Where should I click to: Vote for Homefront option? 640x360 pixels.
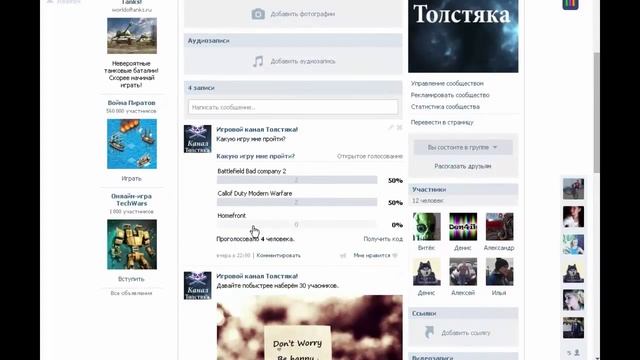coord(231,216)
